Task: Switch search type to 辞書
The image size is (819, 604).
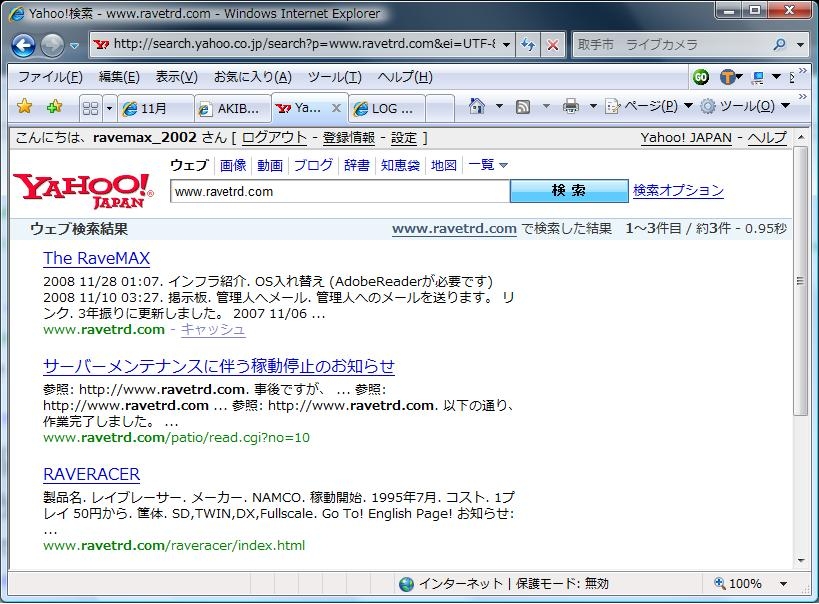Action: pos(357,165)
